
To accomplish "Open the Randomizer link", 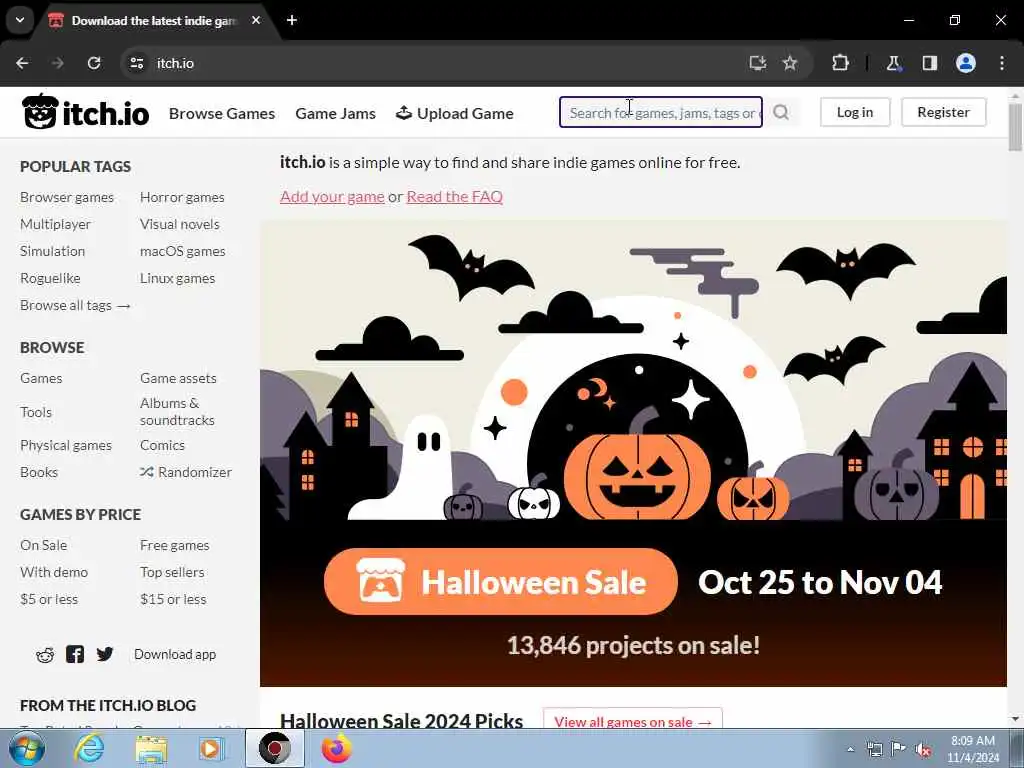I will [186, 472].
